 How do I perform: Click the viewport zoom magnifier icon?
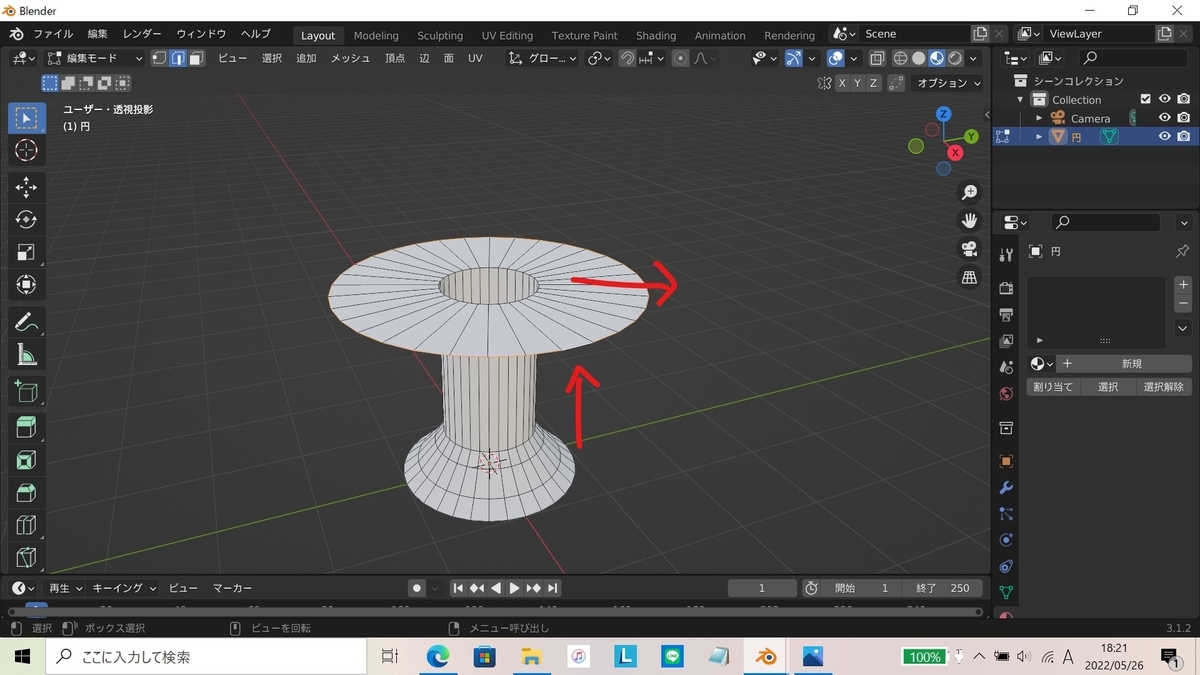(969, 192)
